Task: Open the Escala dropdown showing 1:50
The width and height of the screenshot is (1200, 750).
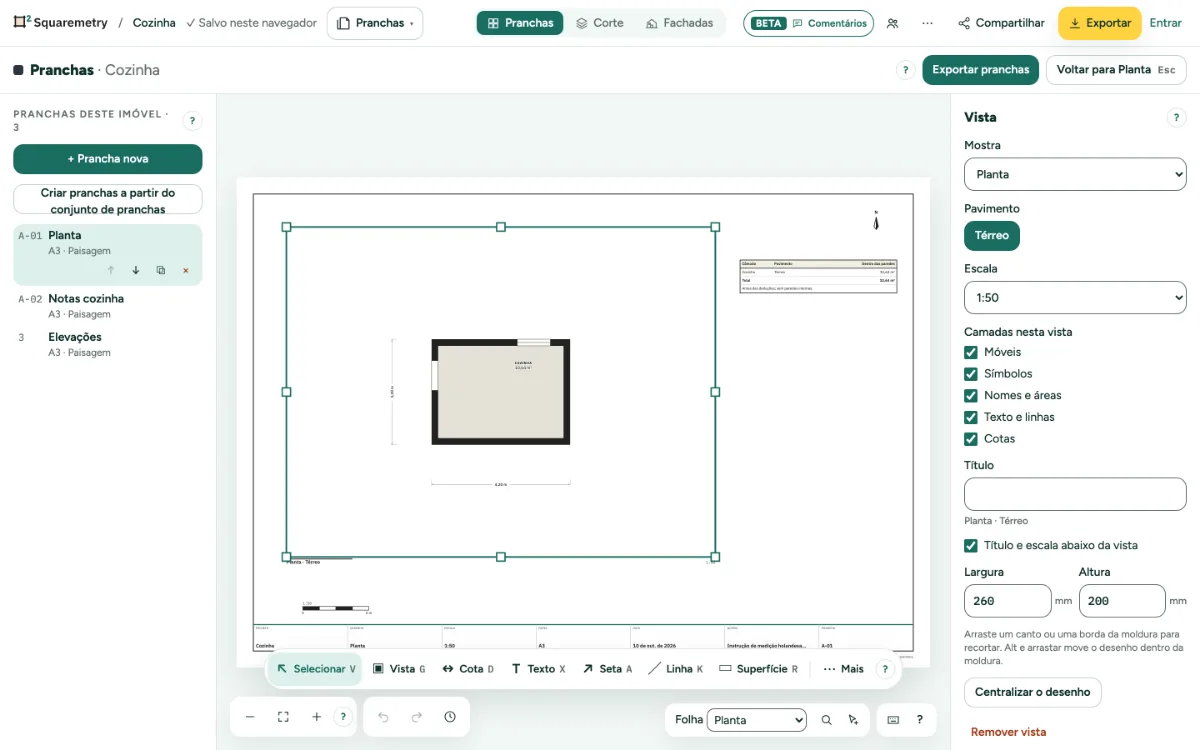Action: point(1075,298)
